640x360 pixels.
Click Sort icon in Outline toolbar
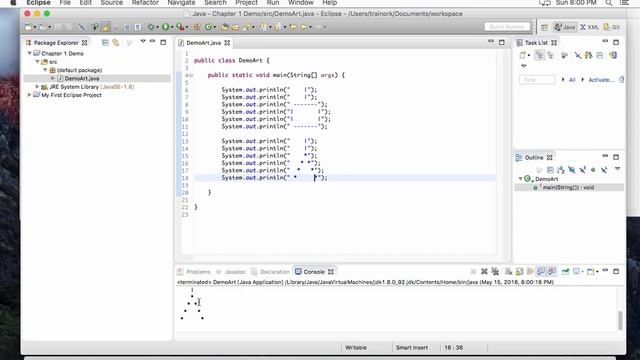(561, 170)
